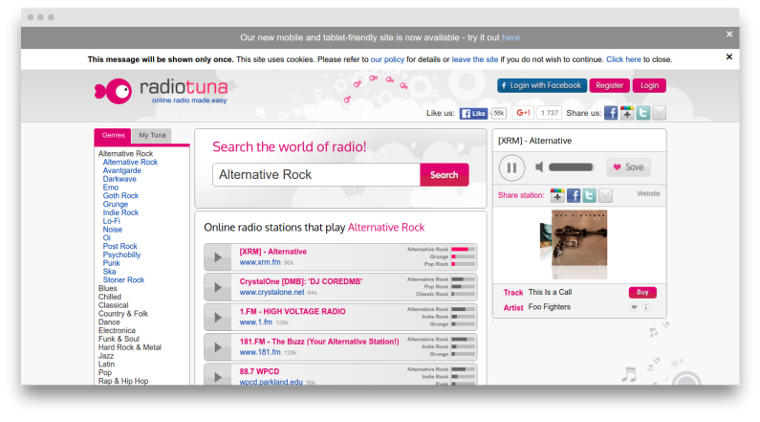This screenshot has width=760, height=422.
Task: Open the www.1.fm link
Action: click(256, 322)
